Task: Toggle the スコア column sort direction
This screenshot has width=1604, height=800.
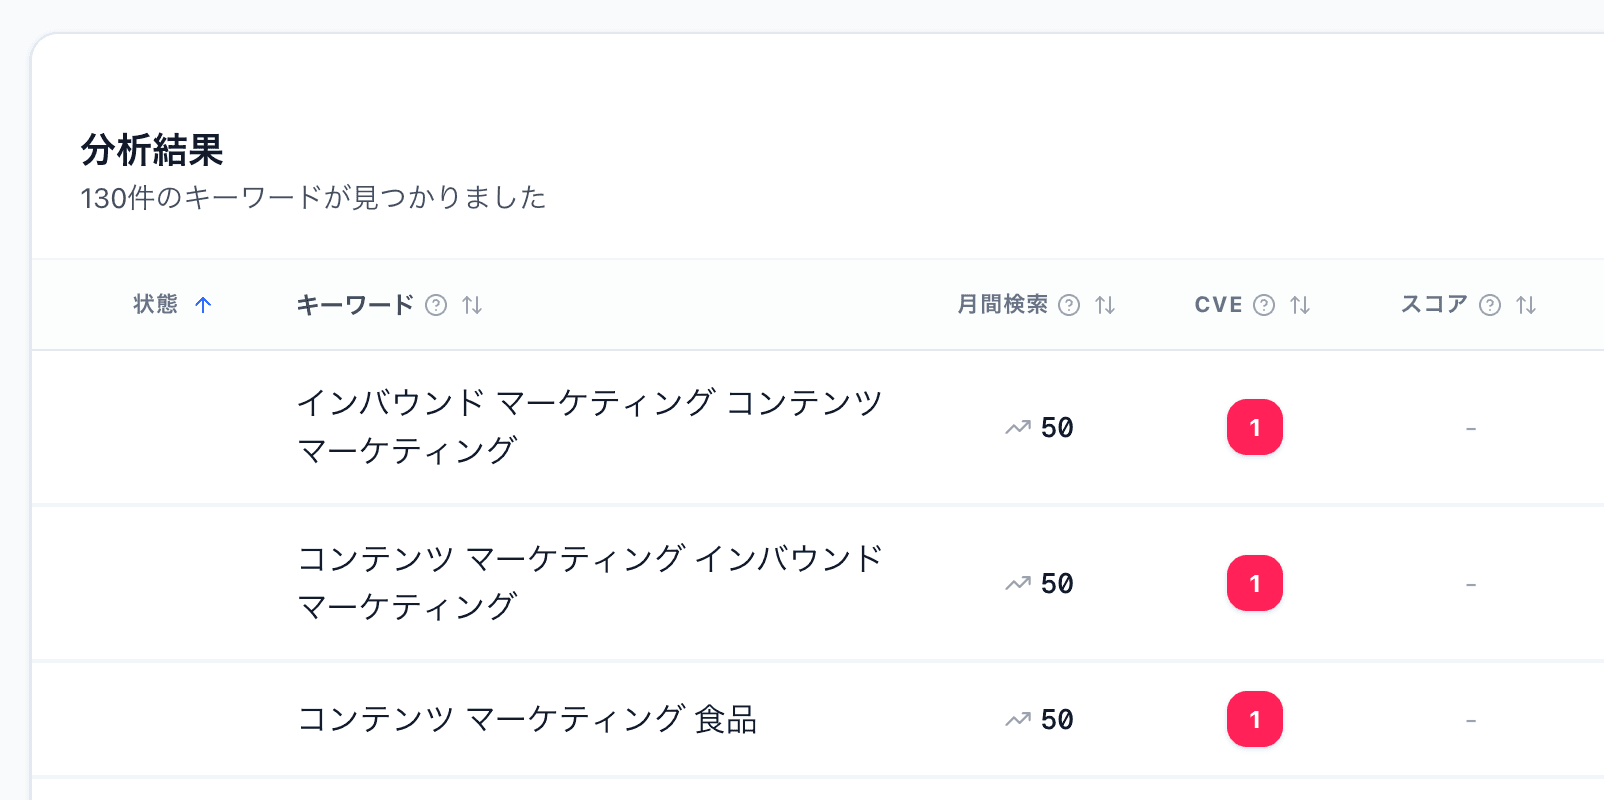Action: pyautogui.click(x=1524, y=305)
